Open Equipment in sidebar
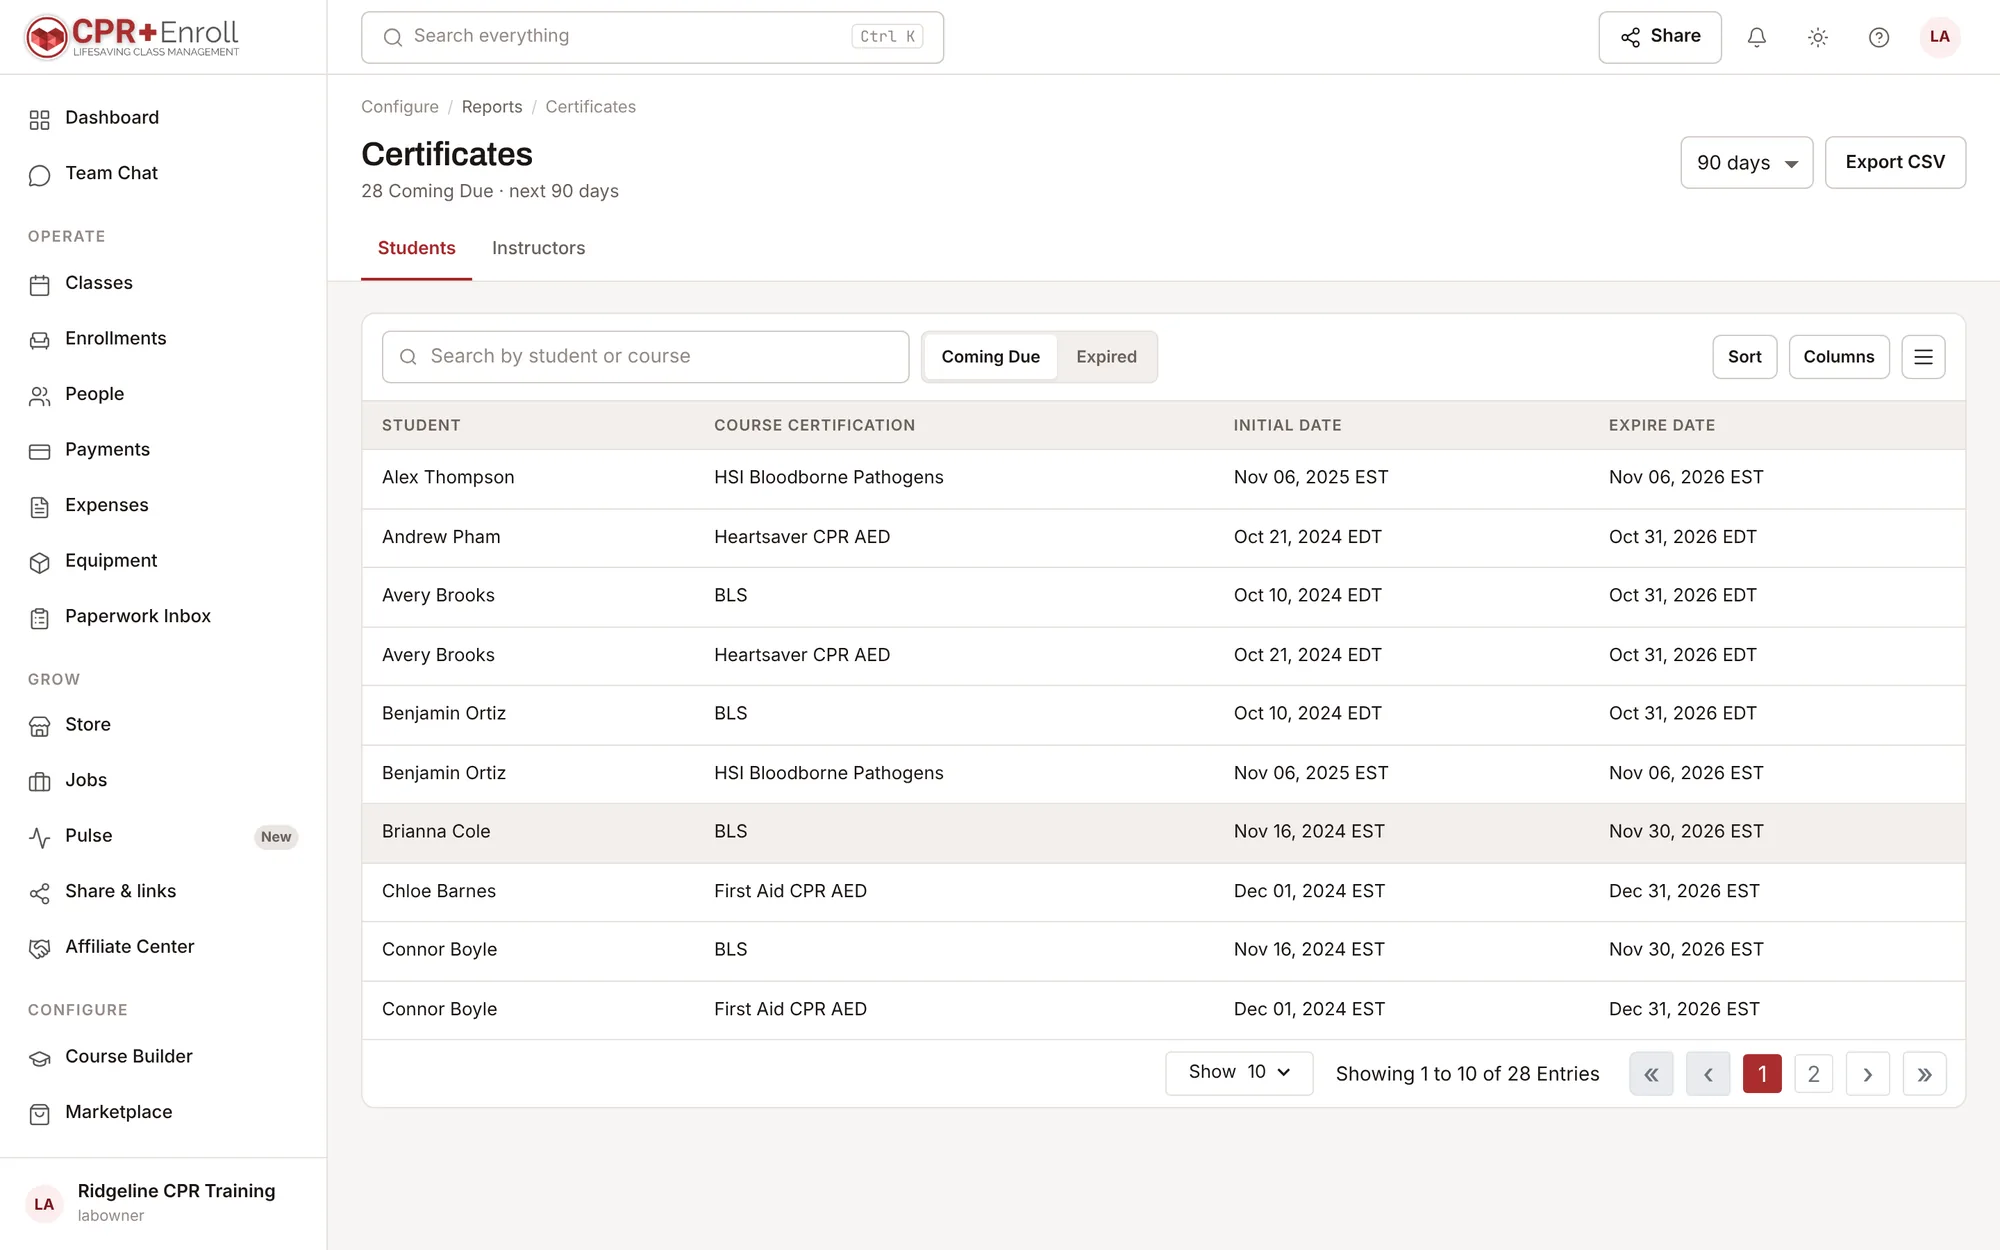This screenshot has height=1250, width=2000. click(163, 561)
